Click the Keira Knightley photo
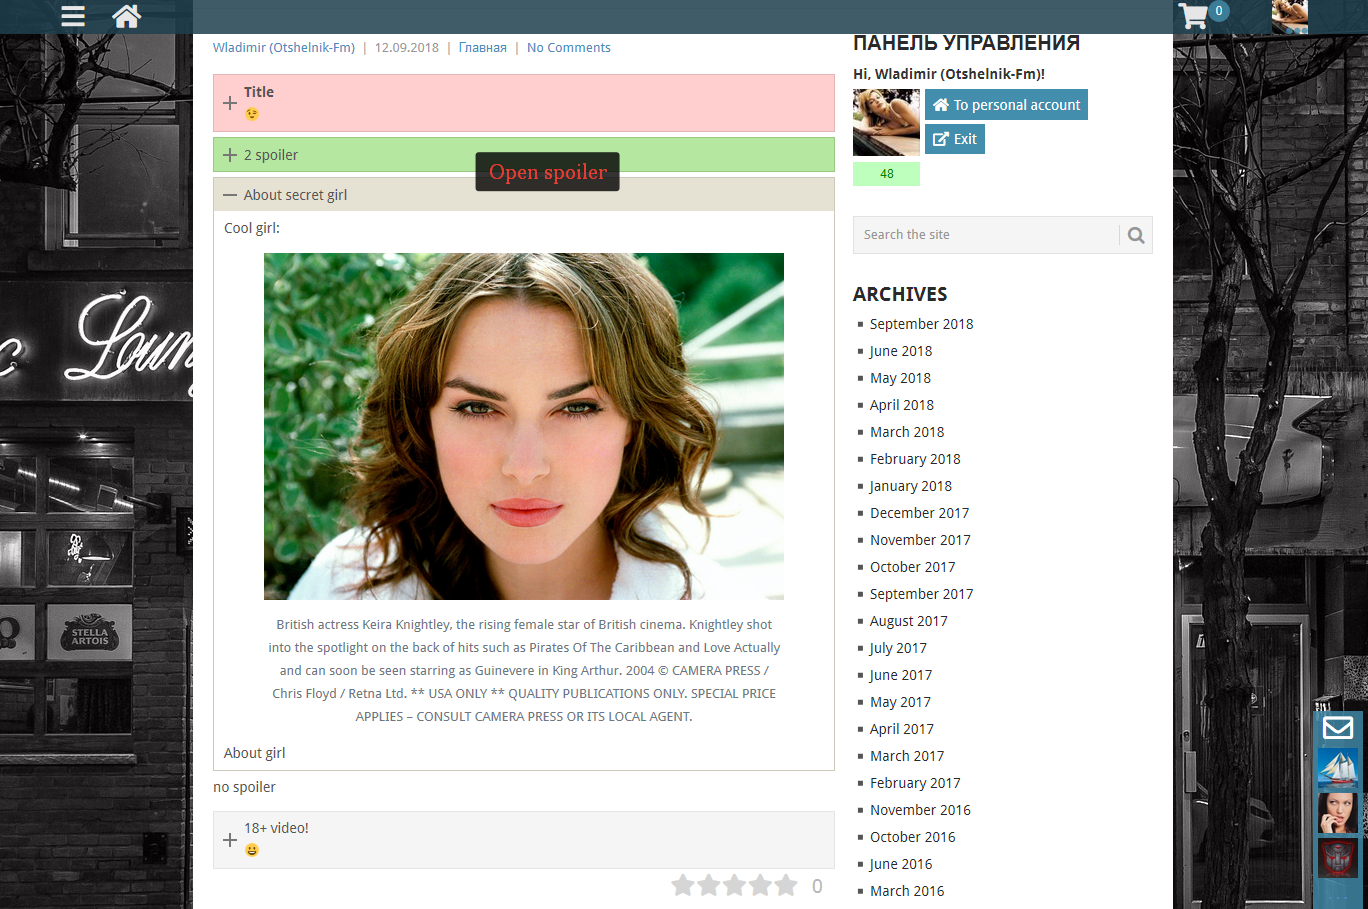The width and height of the screenshot is (1368, 909). (x=524, y=426)
